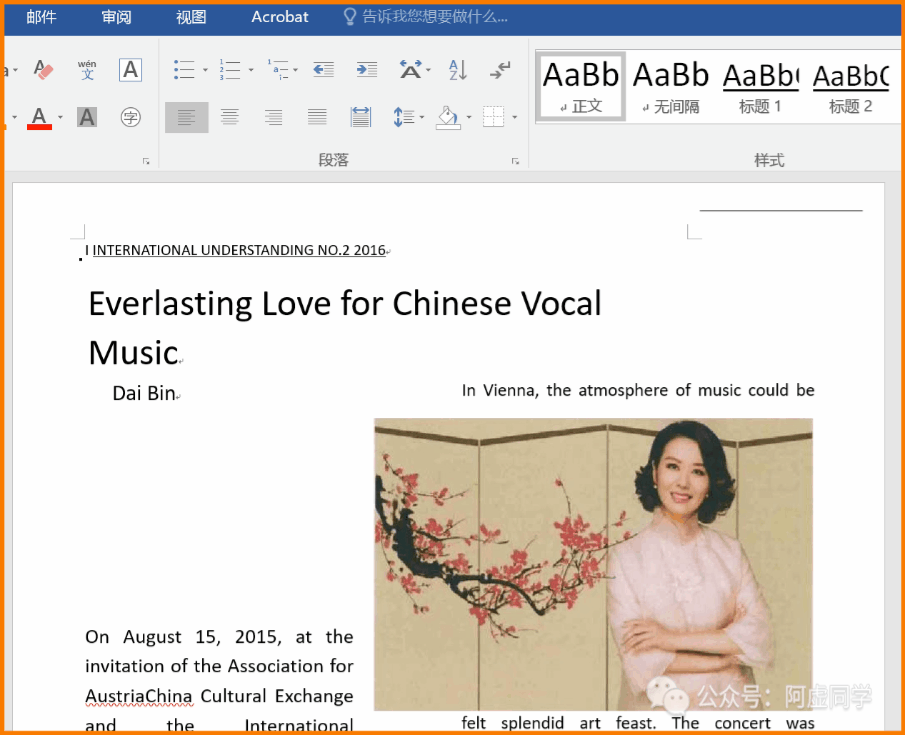
Task: Click the Distributed alignment icon
Action: [x=361, y=117]
